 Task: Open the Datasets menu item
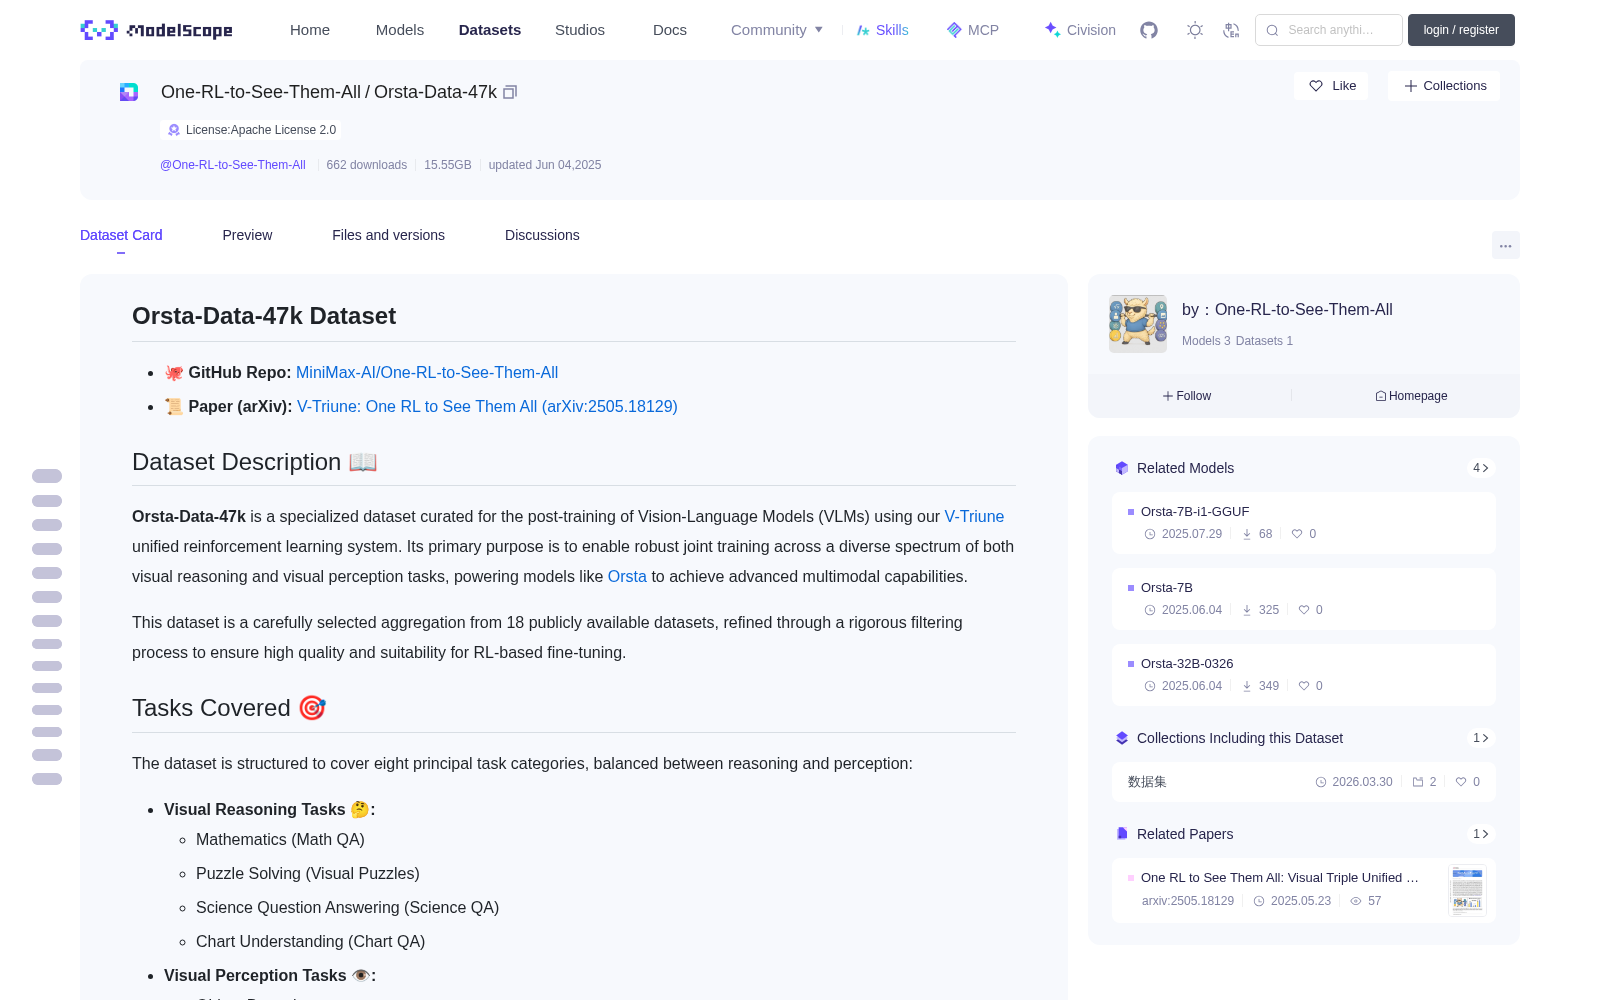(490, 30)
